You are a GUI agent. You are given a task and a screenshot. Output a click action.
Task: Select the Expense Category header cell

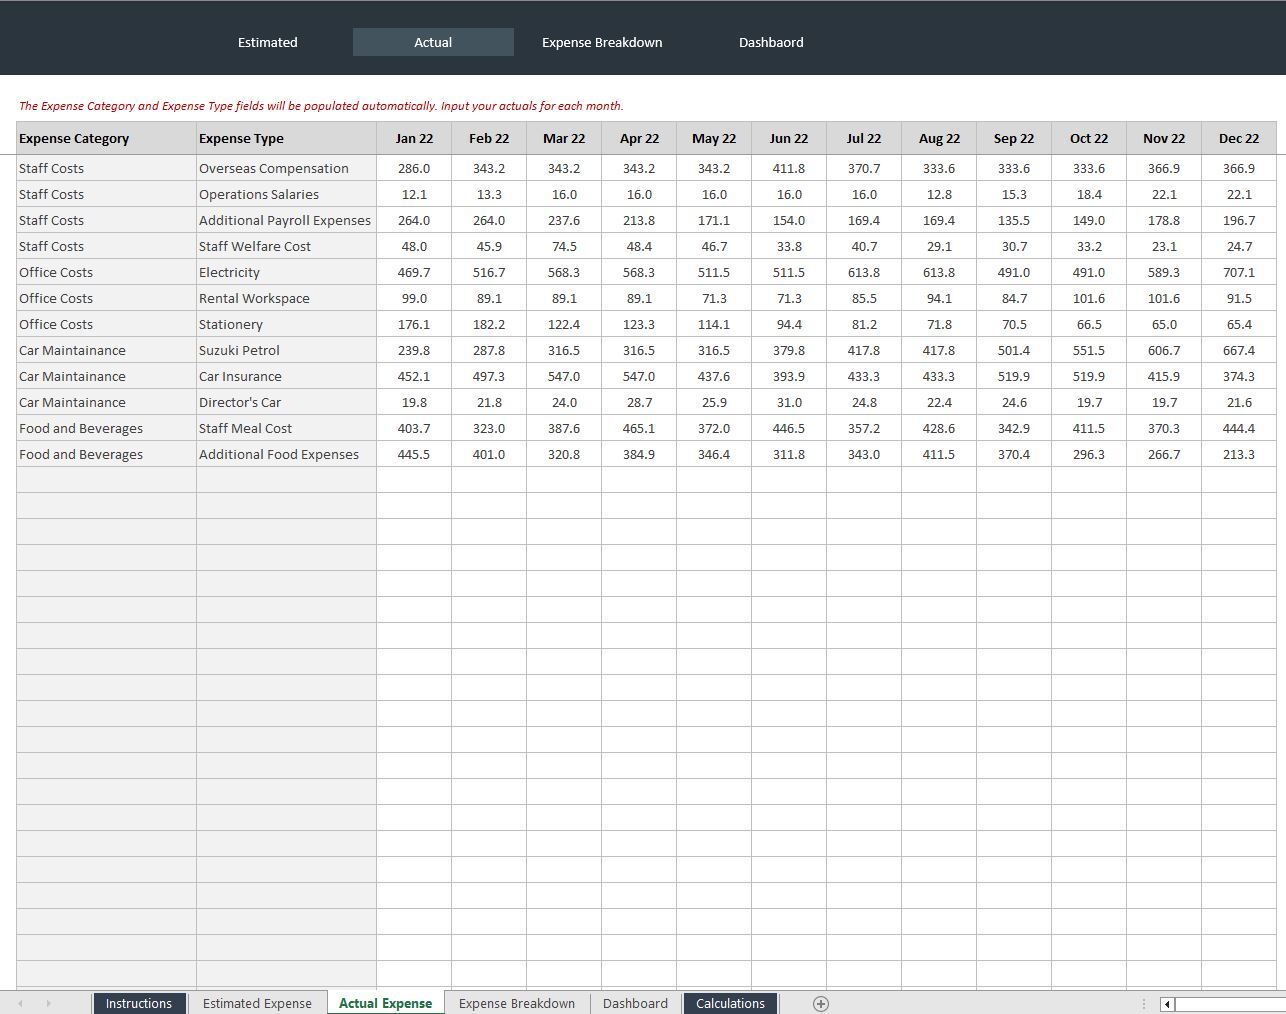pyautogui.click(x=106, y=138)
